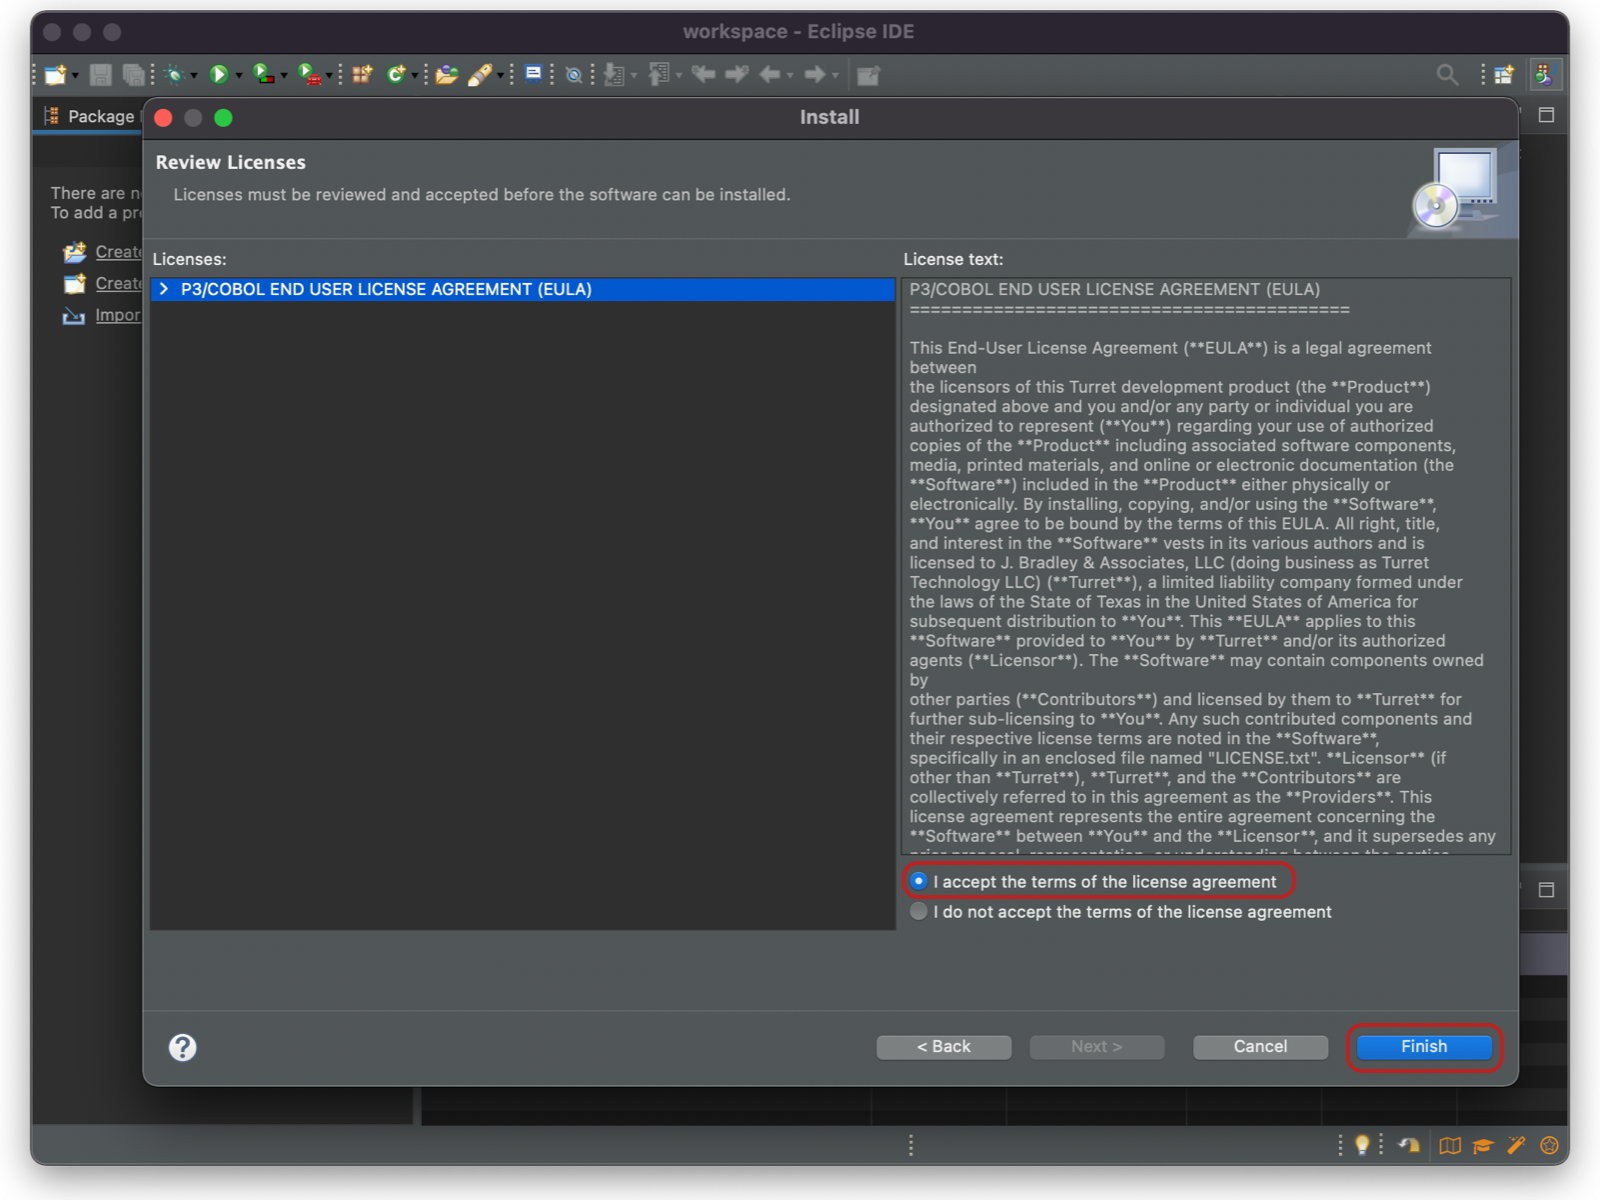The width and height of the screenshot is (1600, 1200).
Task: Click the Last Edit Location arrow icon
Action: pos(704,75)
